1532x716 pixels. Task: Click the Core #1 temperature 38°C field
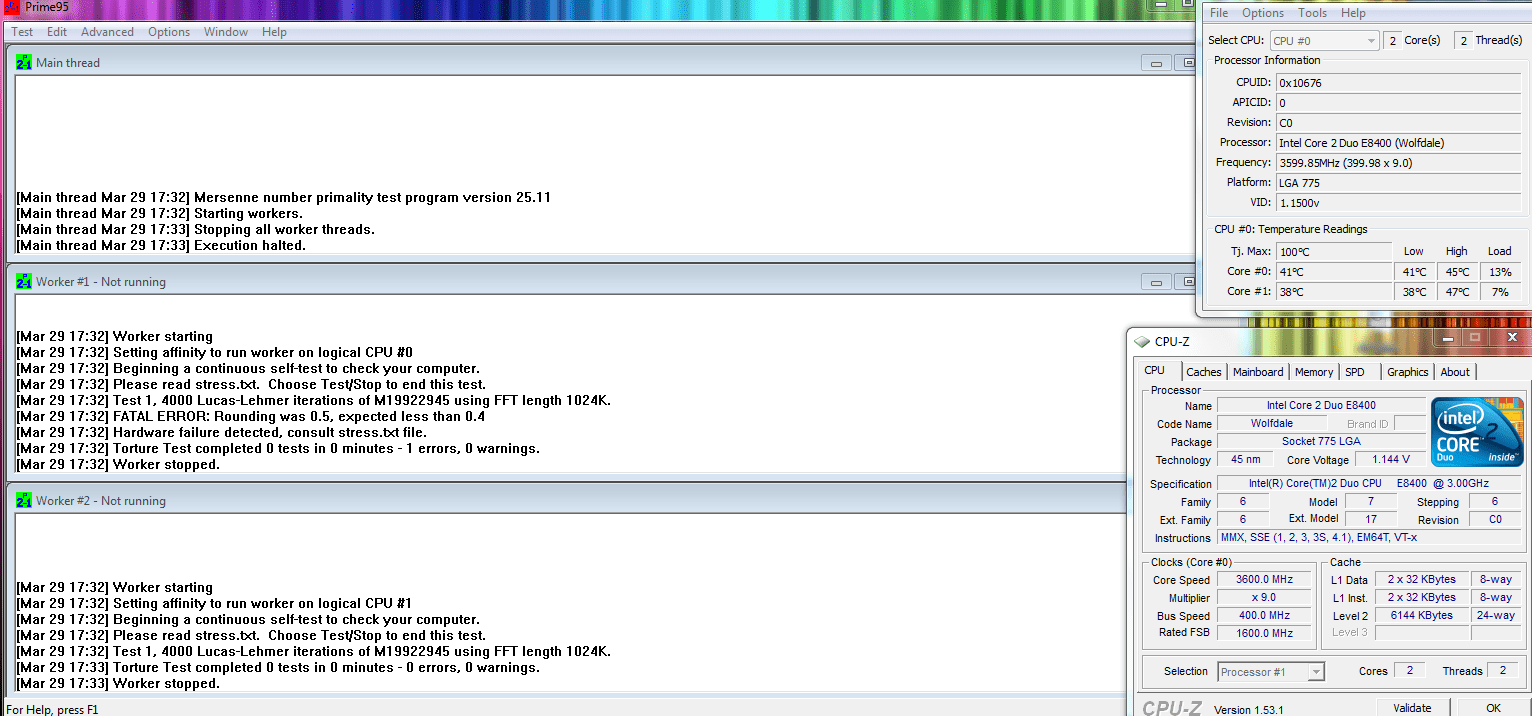[1334, 292]
